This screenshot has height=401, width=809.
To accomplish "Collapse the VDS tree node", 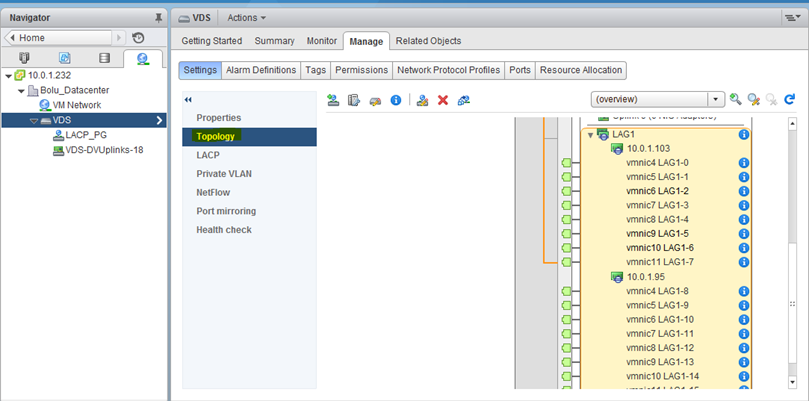I will point(34,121).
